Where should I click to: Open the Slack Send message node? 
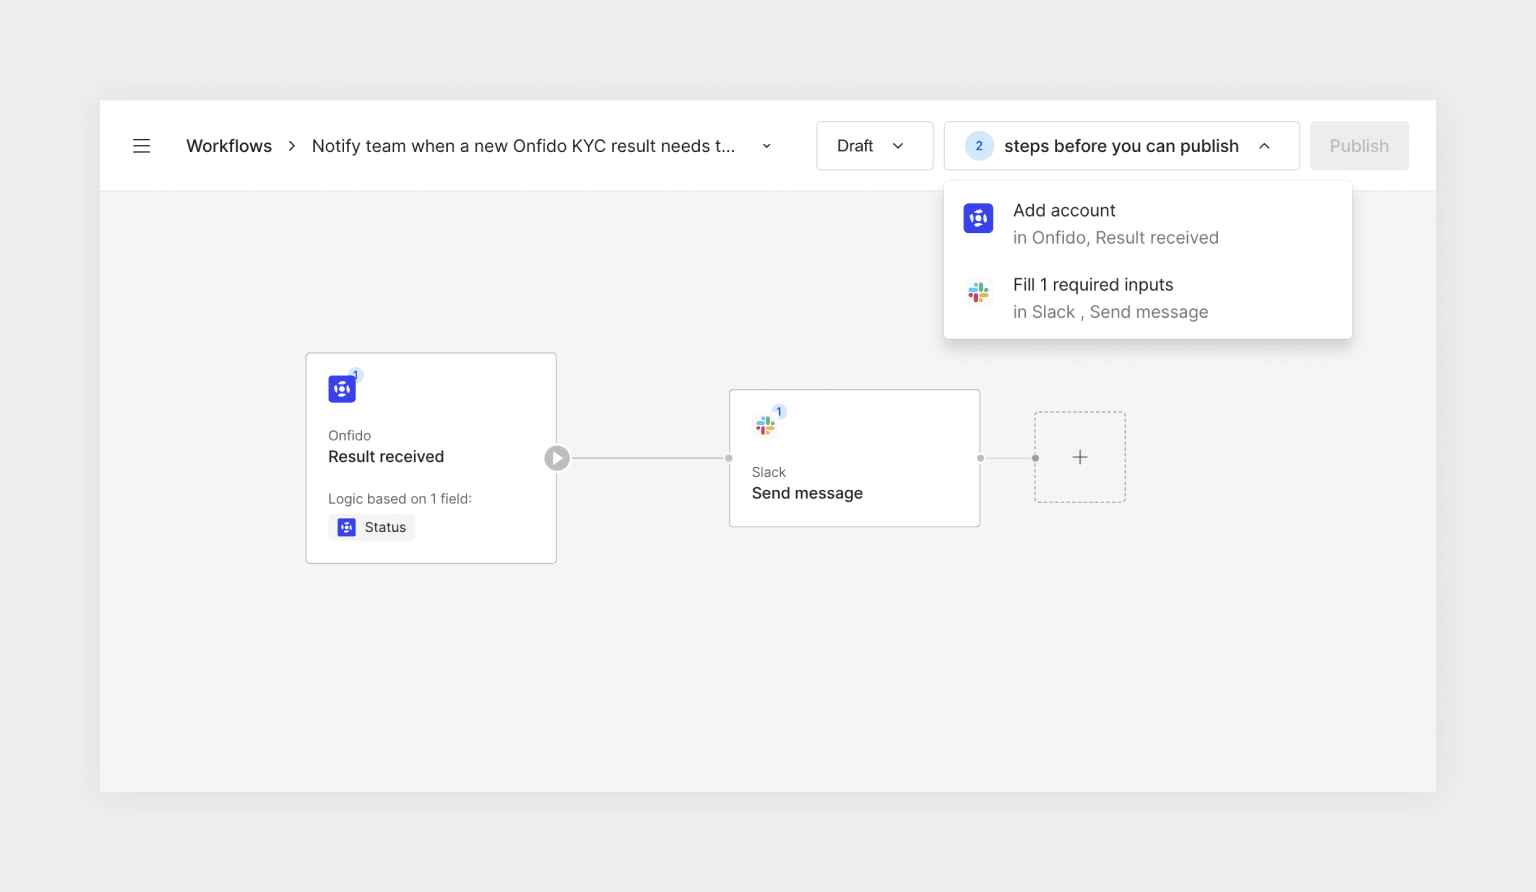[855, 458]
